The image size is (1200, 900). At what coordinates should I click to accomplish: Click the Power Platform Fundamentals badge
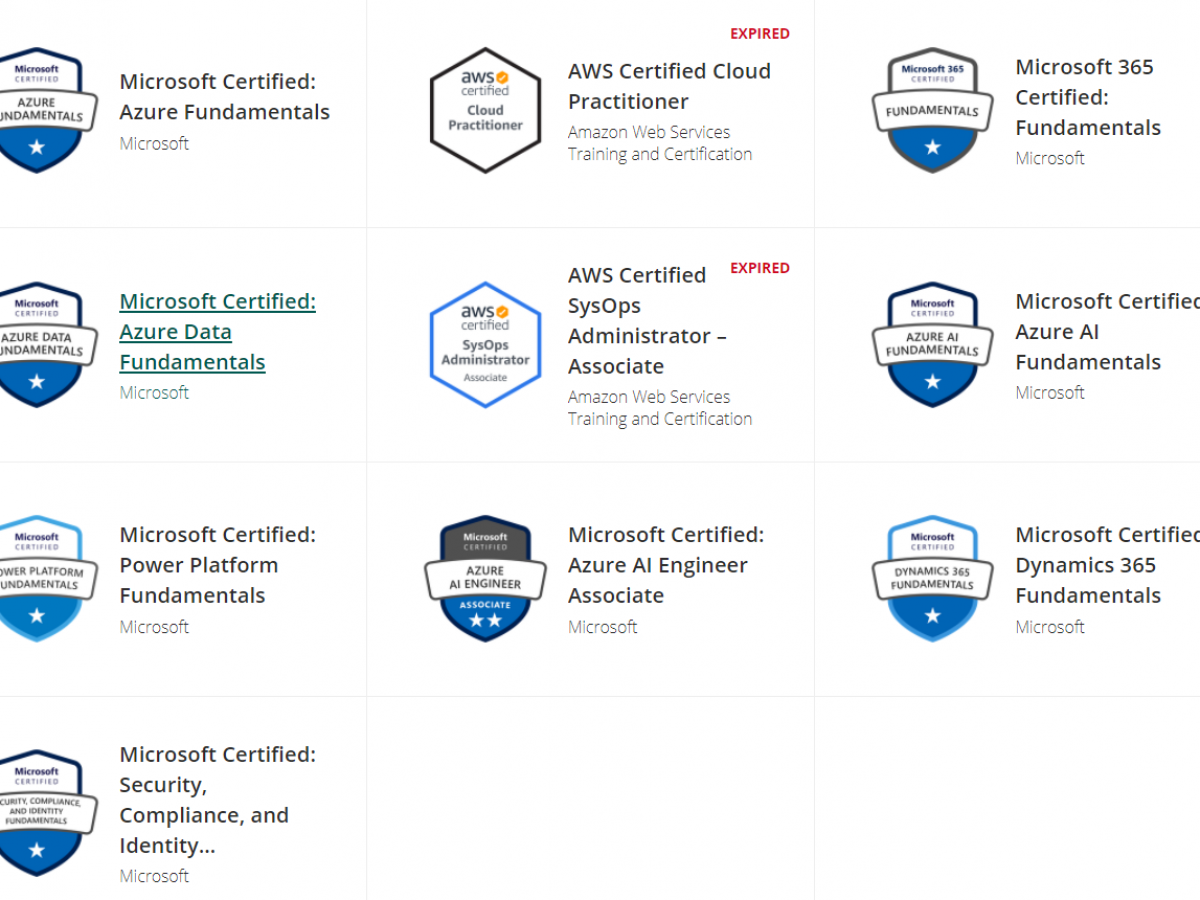pyautogui.click(x=40, y=578)
